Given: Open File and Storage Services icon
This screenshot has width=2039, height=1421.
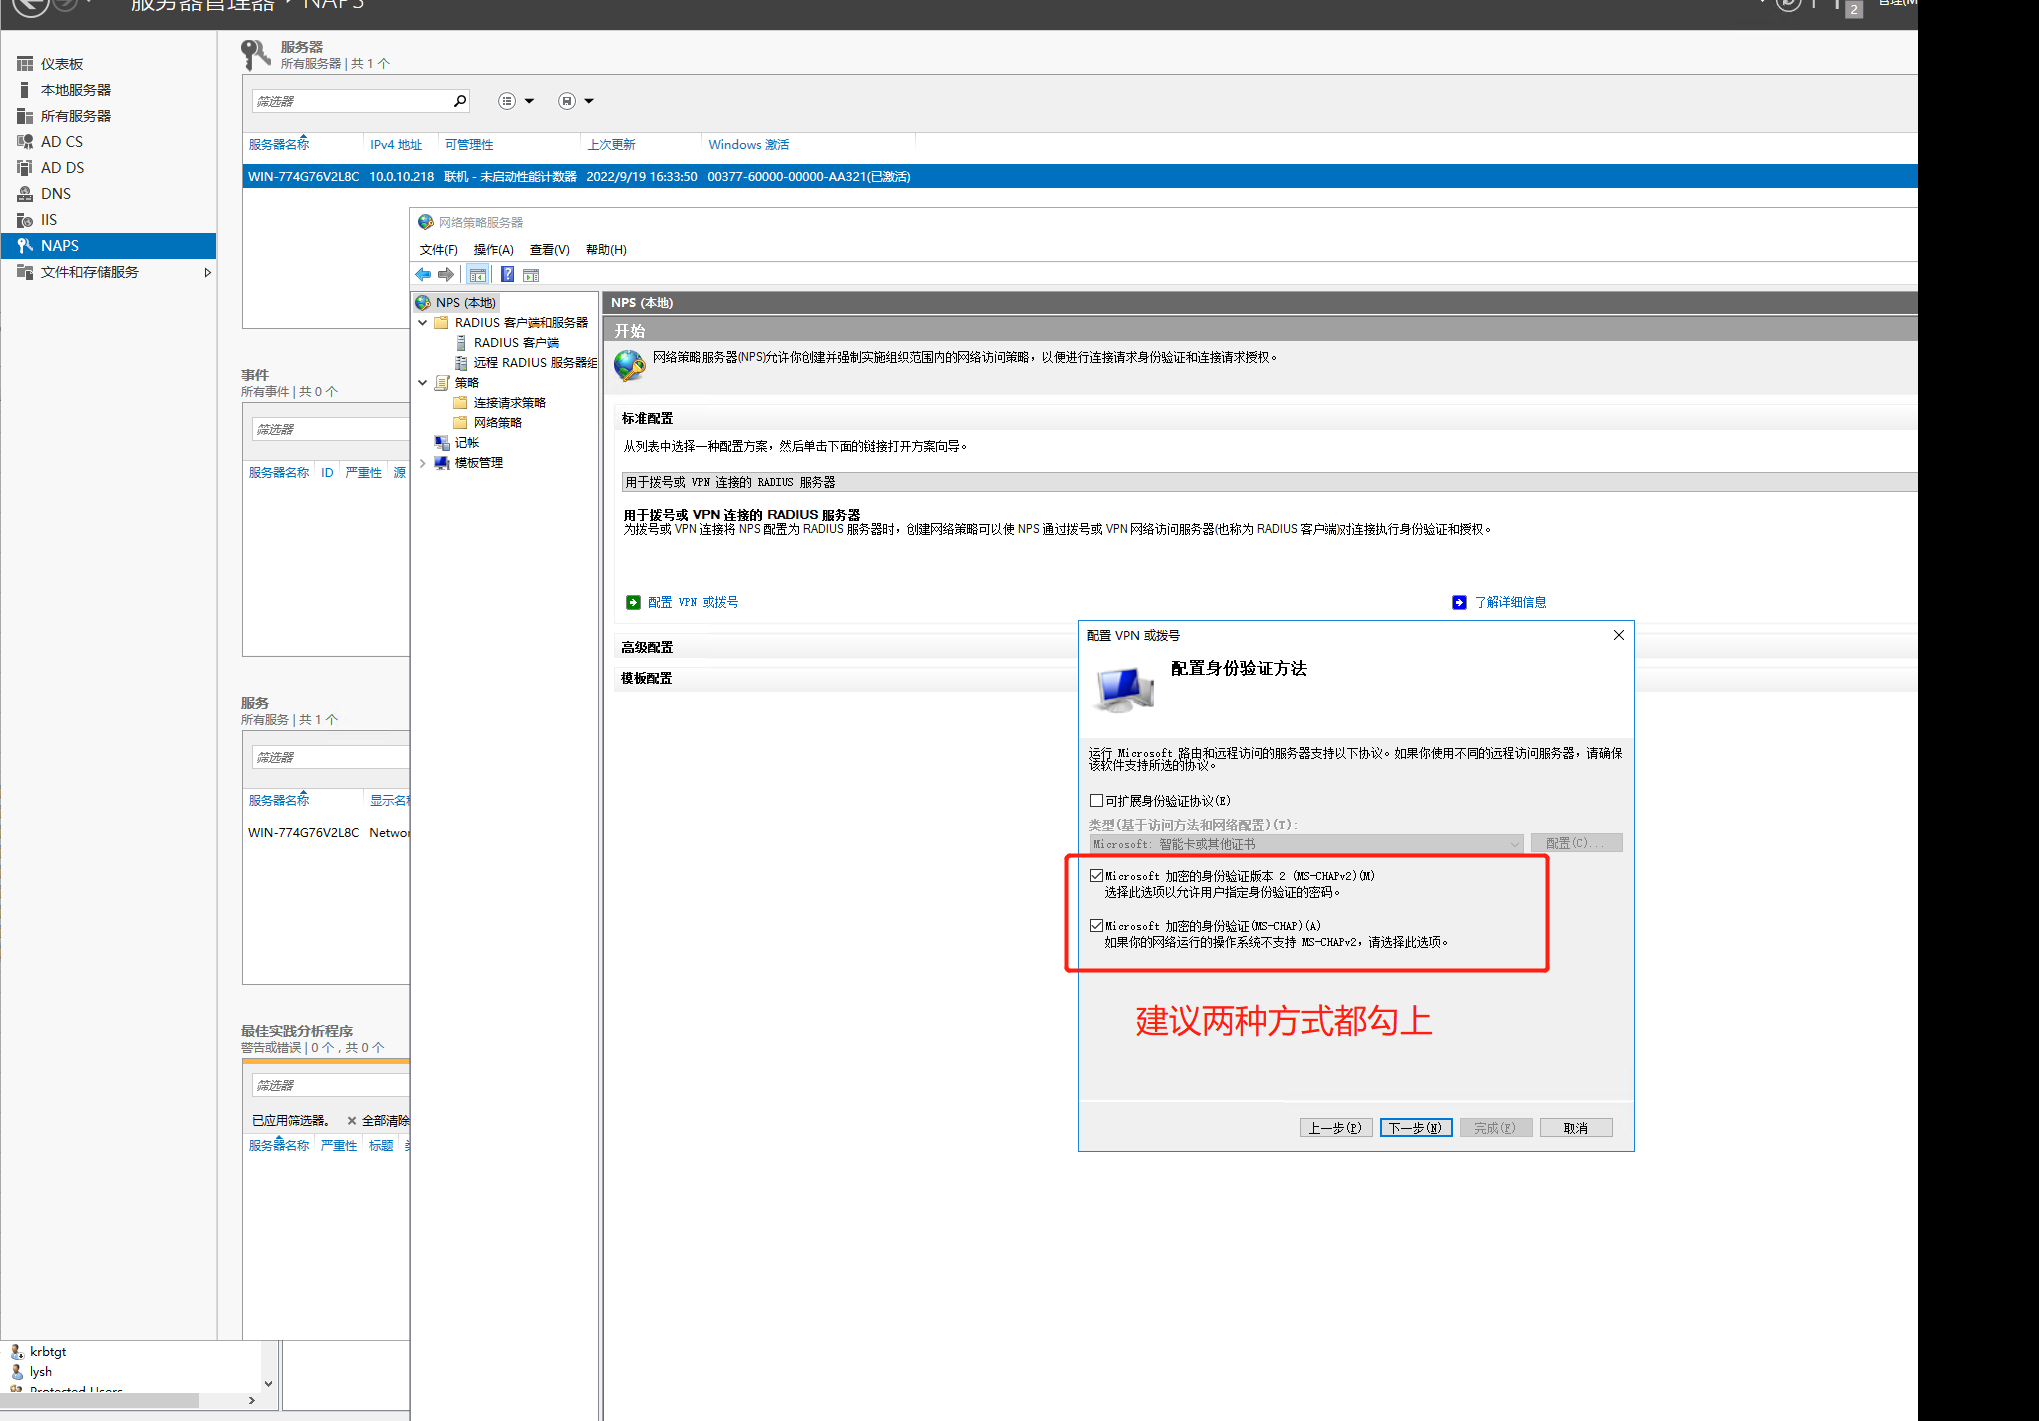Looking at the screenshot, I should (25, 272).
